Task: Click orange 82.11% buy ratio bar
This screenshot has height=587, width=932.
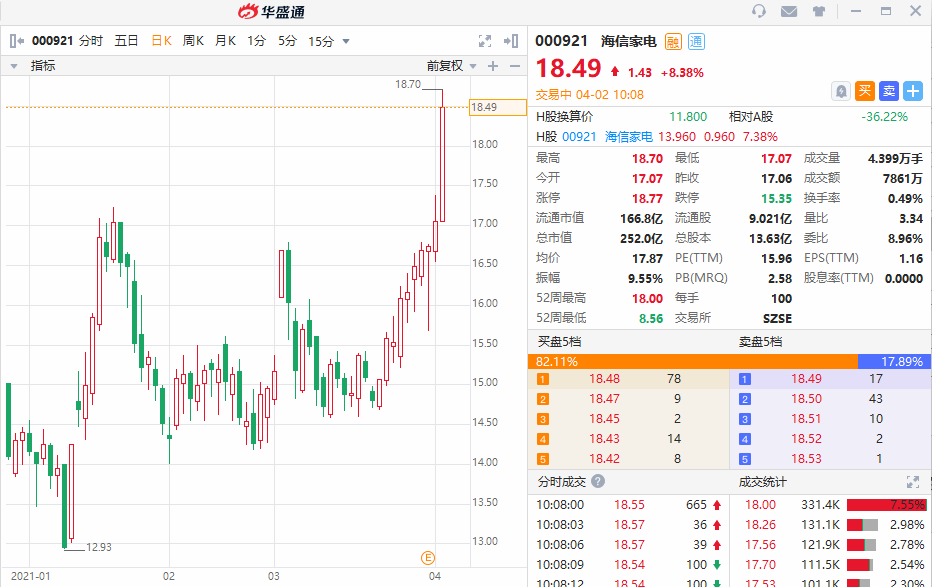Action: point(693,361)
